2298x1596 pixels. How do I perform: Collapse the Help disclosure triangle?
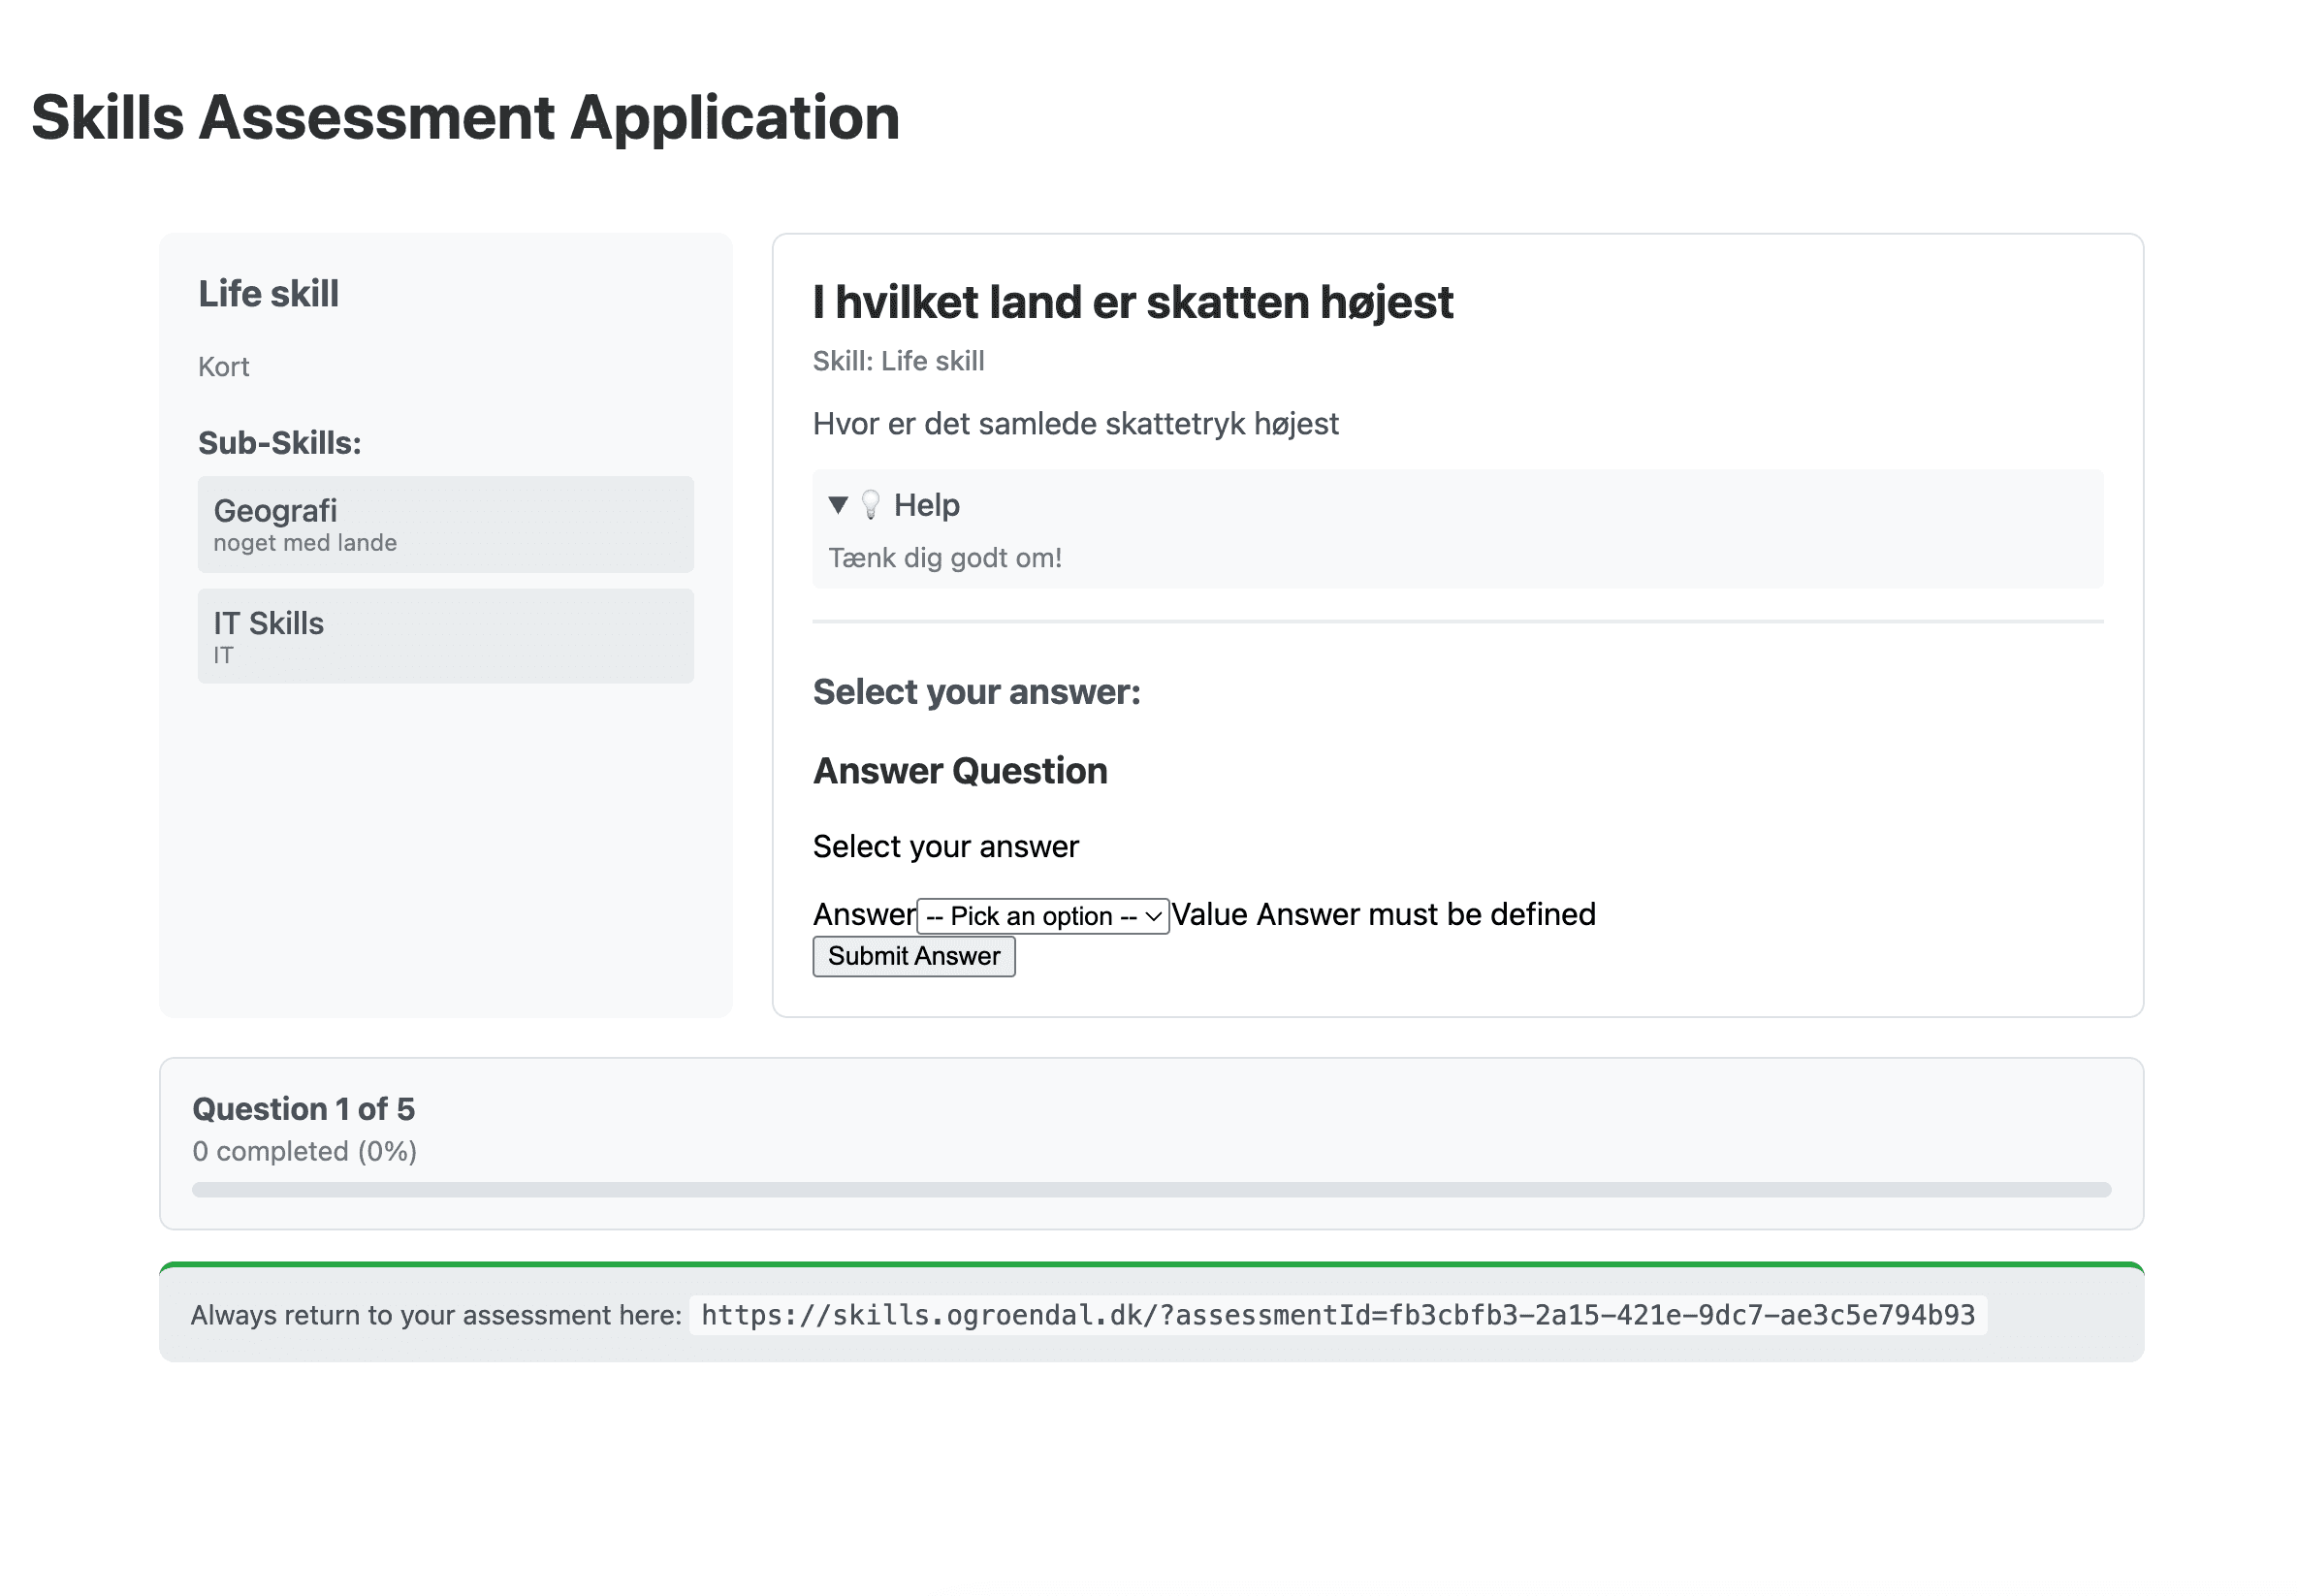point(838,505)
